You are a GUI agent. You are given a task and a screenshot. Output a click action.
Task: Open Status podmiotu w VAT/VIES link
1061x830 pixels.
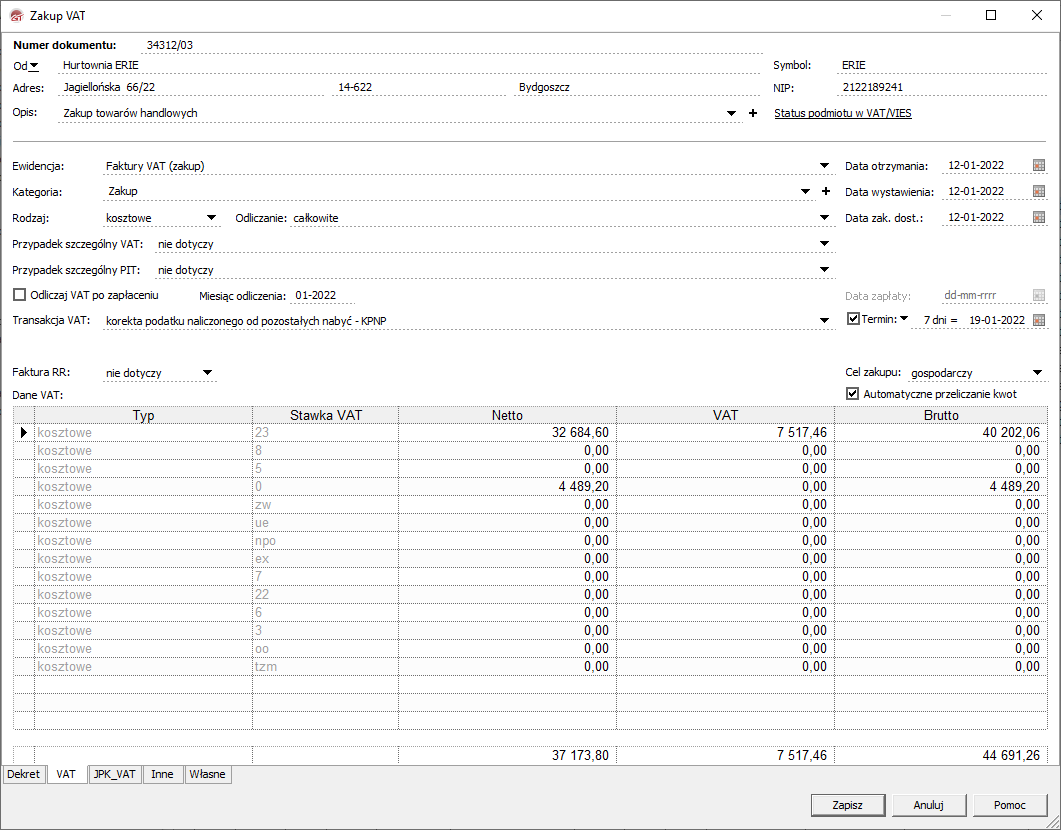pyautogui.click(x=842, y=113)
